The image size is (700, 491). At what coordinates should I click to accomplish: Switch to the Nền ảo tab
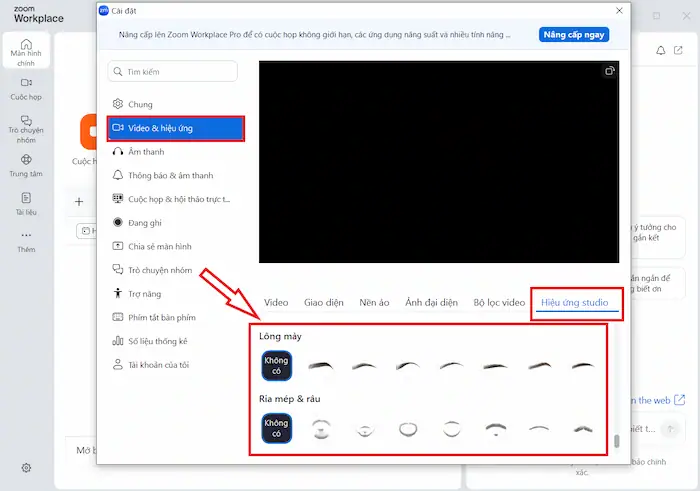click(x=374, y=302)
